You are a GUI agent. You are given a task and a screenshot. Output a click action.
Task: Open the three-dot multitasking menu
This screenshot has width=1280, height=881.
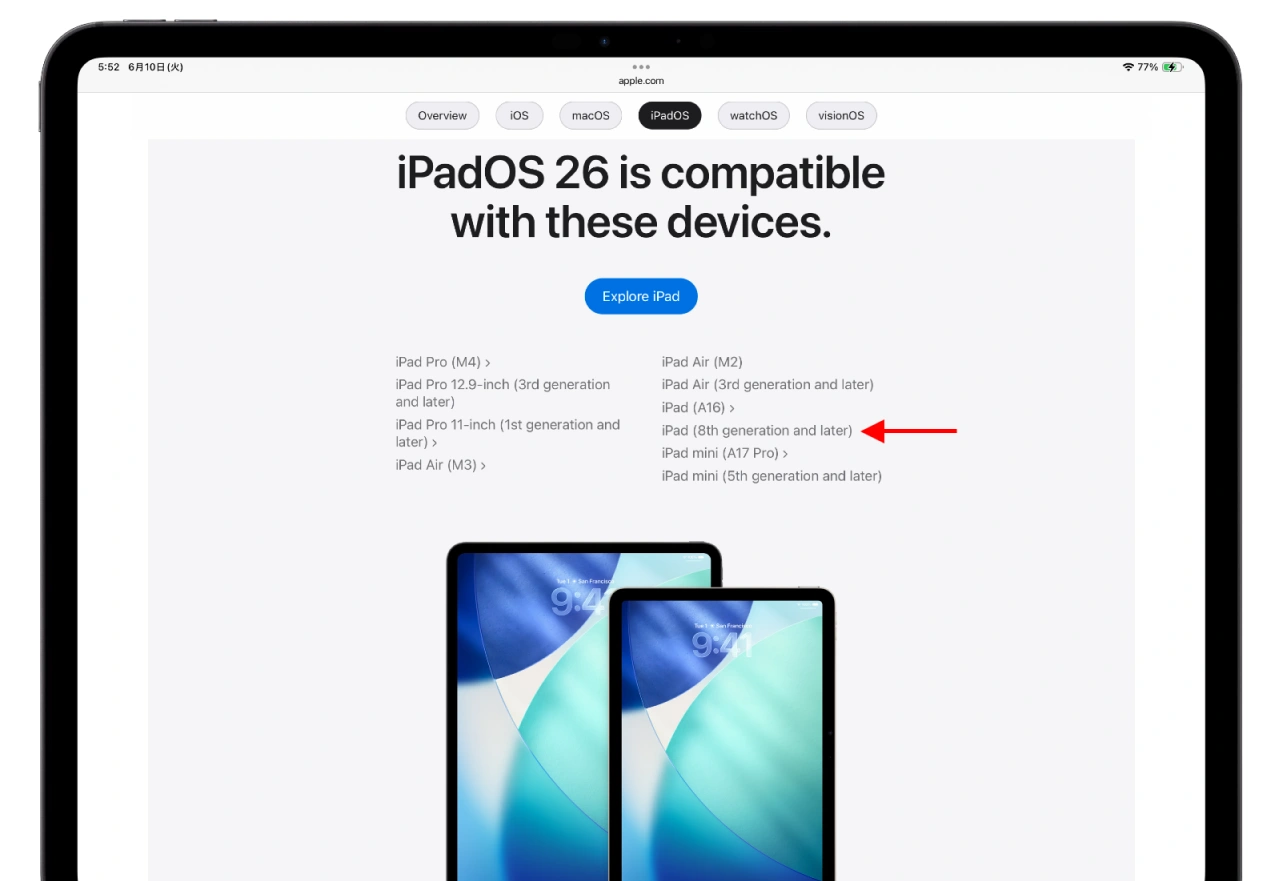click(x=641, y=67)
